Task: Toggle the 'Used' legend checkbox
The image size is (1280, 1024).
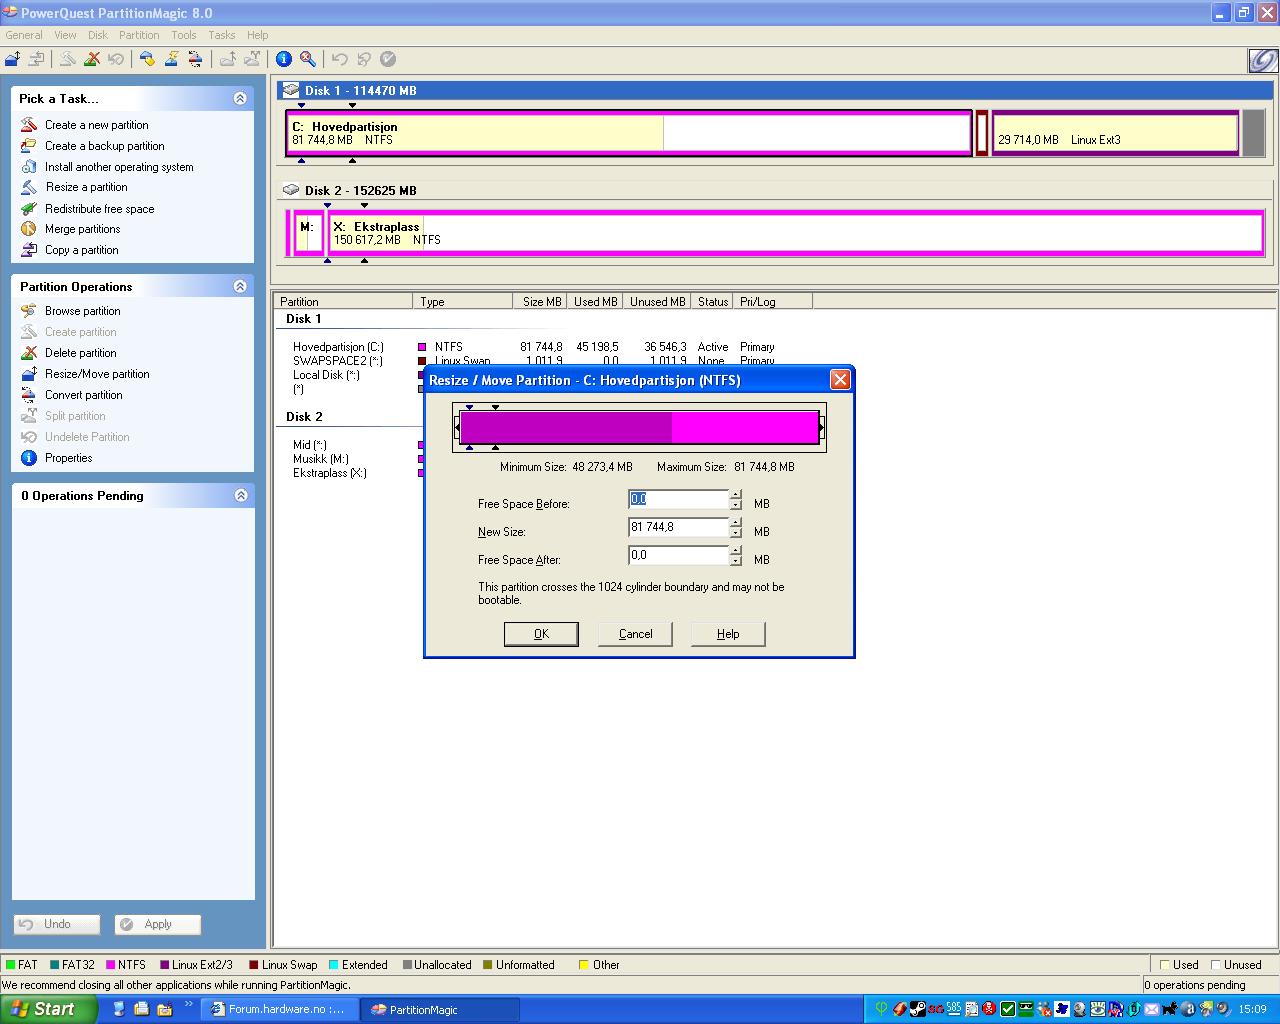Action: tap(1165, 965)
